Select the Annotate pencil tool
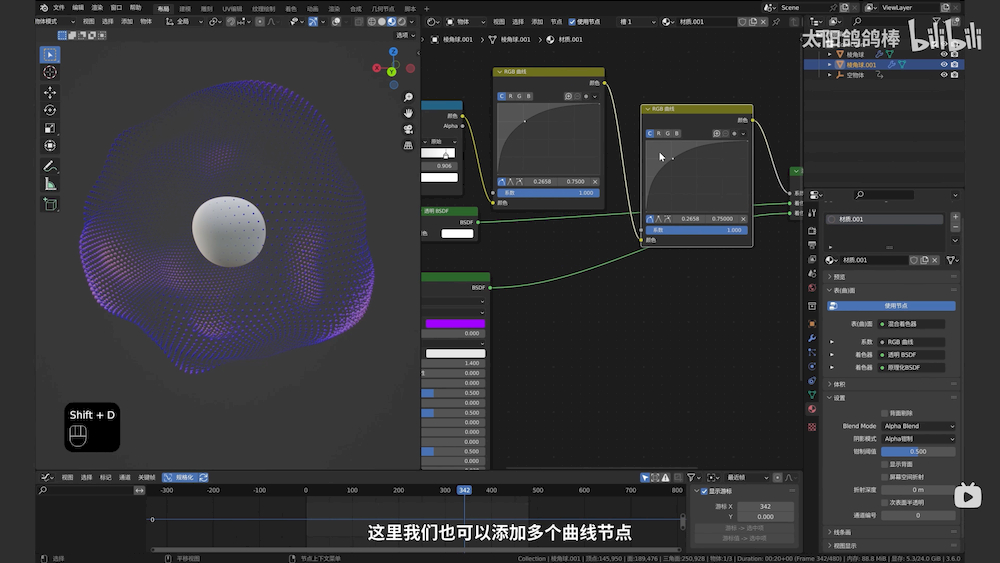The image size is (1000, 563). coord(50,166)
